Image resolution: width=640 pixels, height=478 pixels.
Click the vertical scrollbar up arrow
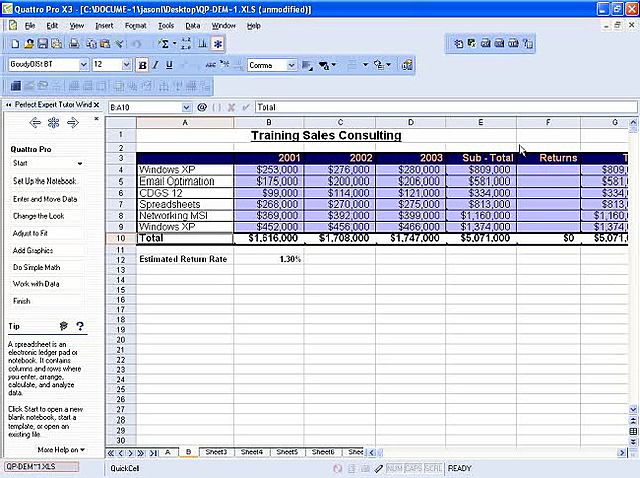[x=633, y=122]
